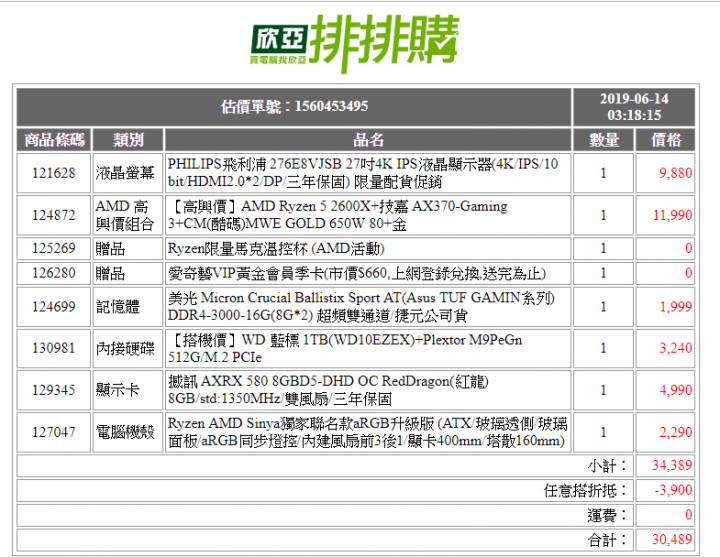Screen dimensions: 720x557
Task: Click the 欣亞 排排購 logo
Action: click(354, 42)
